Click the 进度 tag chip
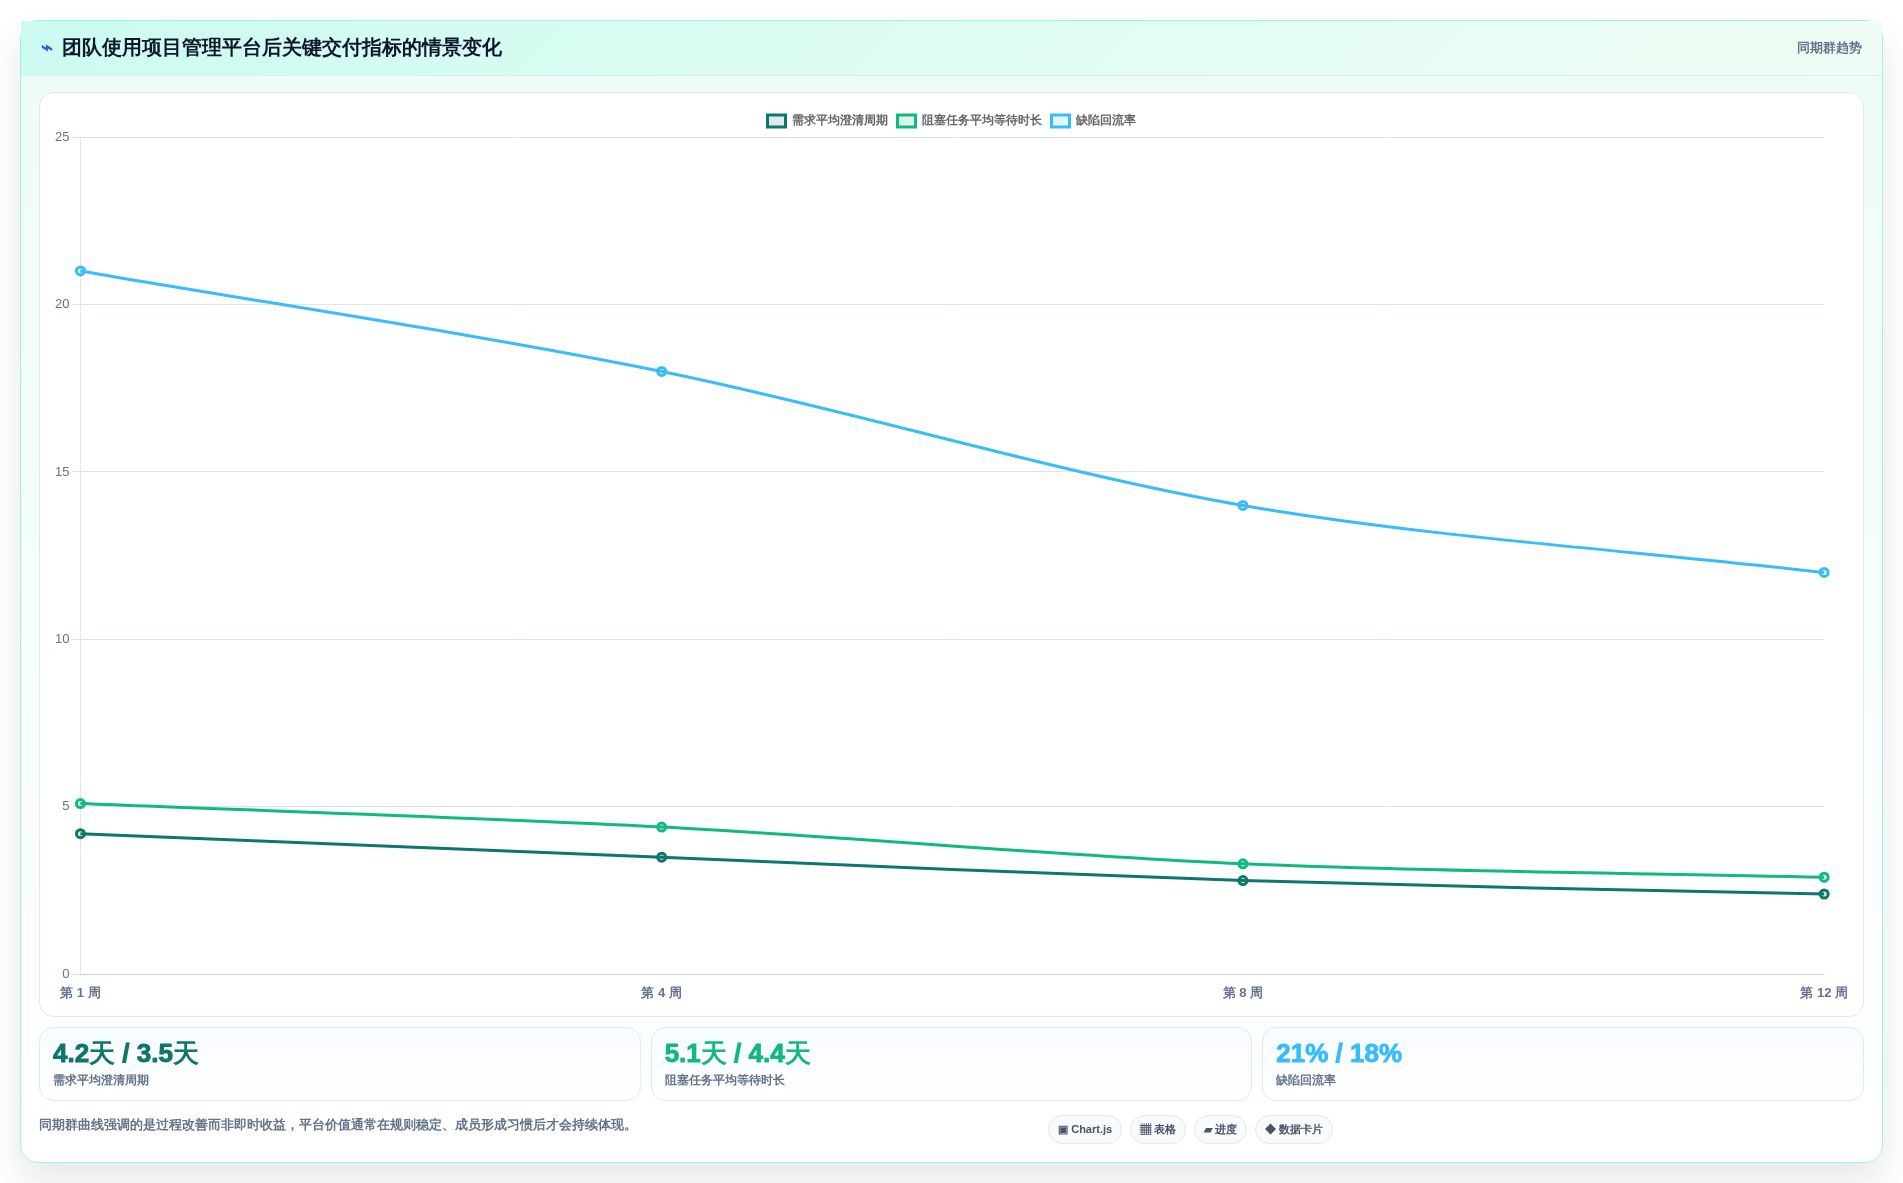Screen dimensions: 1903x1183 tap(1220, 1130)
